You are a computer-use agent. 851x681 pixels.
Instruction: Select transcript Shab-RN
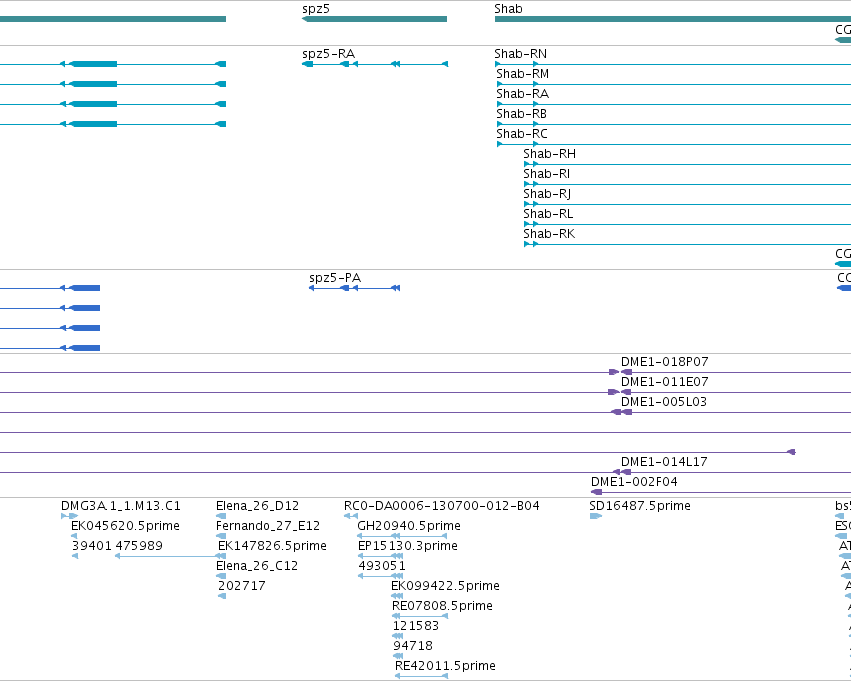(x=520, y=54)
